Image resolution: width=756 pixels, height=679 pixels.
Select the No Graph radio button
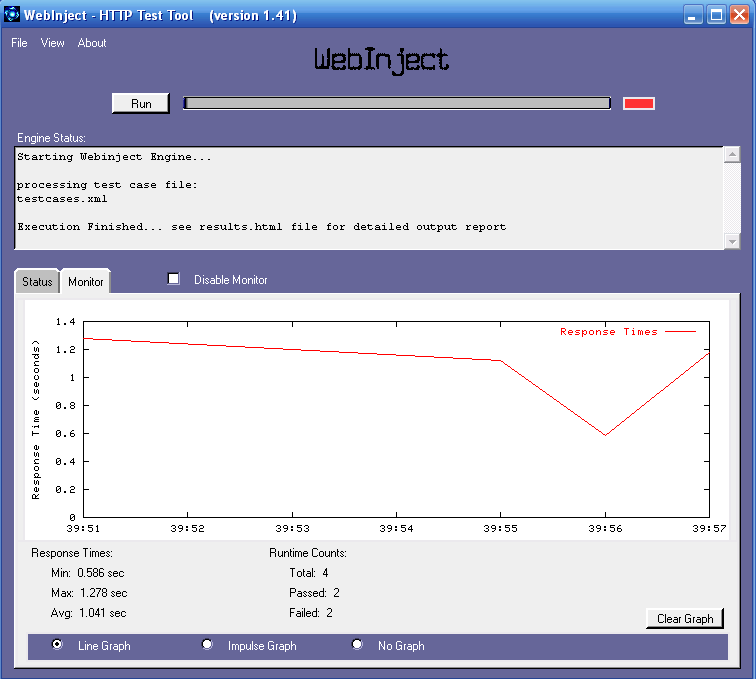click(357, 644)
